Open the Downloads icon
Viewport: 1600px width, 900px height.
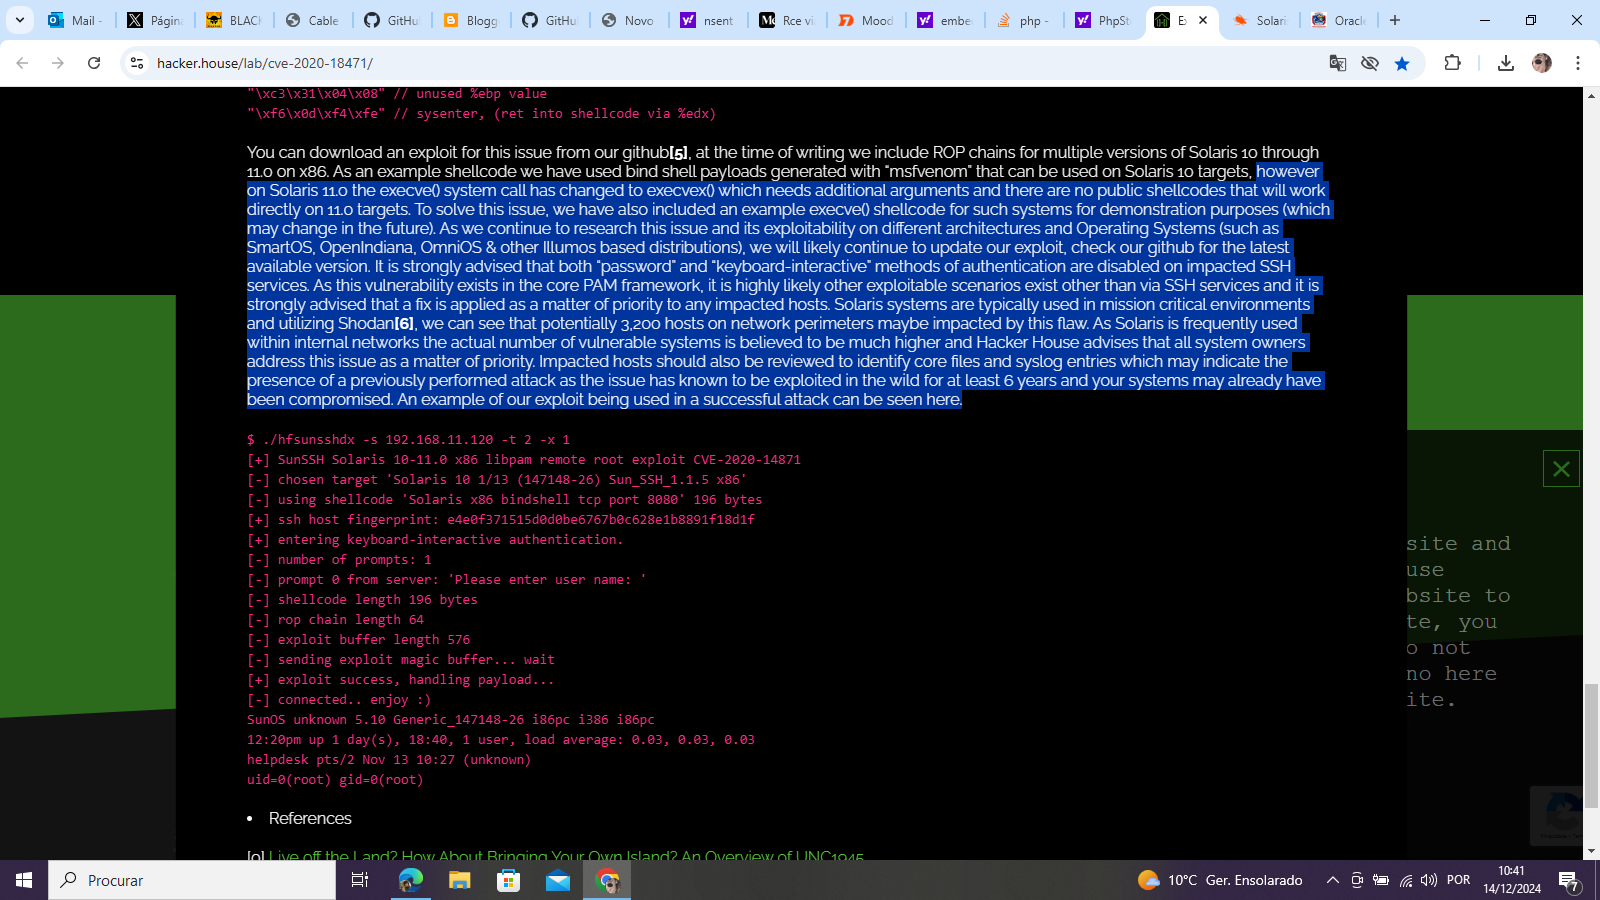[x=1506, y=63]
